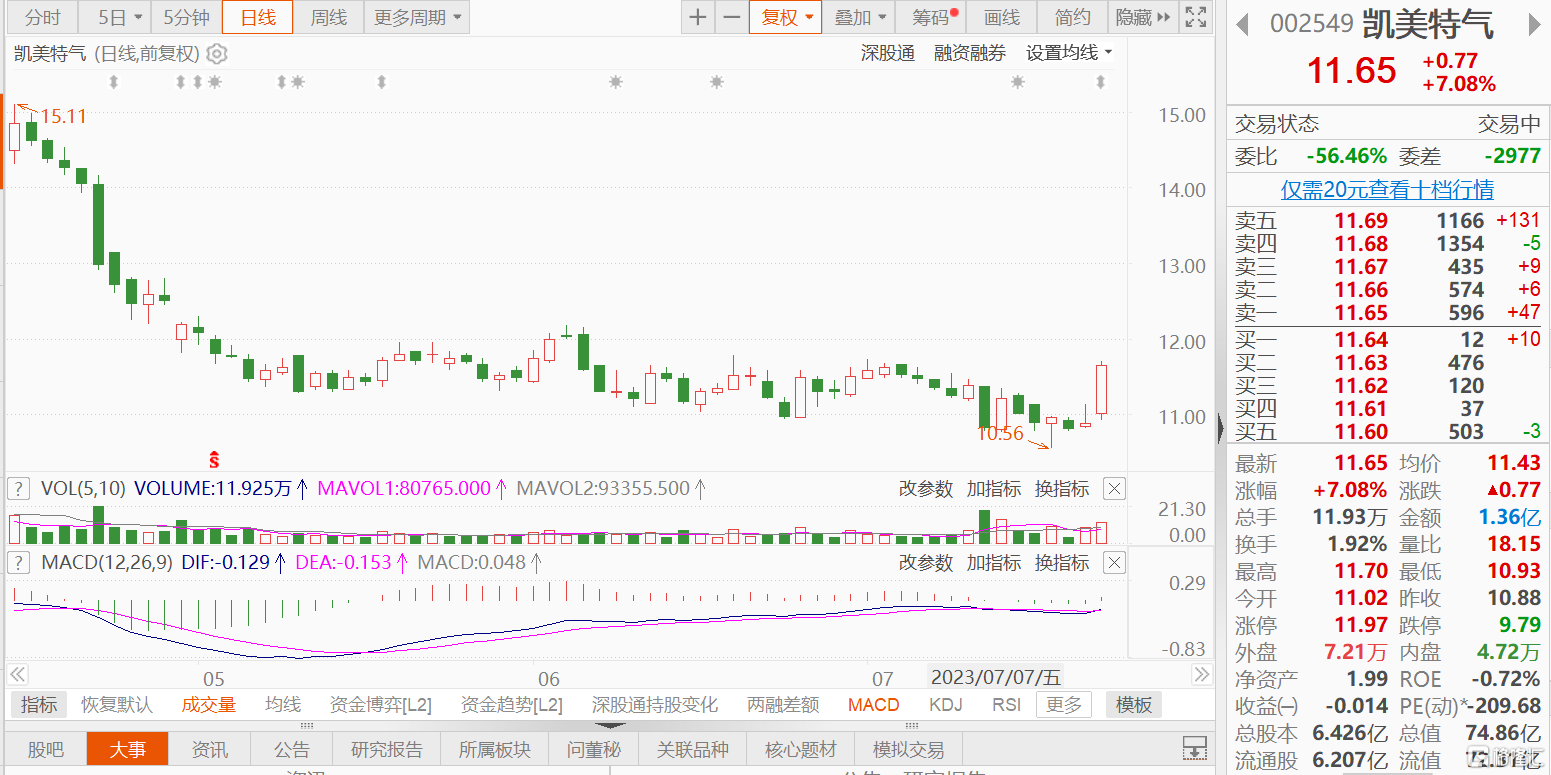Activate 画线 drawing tools

pos(1001,17)
